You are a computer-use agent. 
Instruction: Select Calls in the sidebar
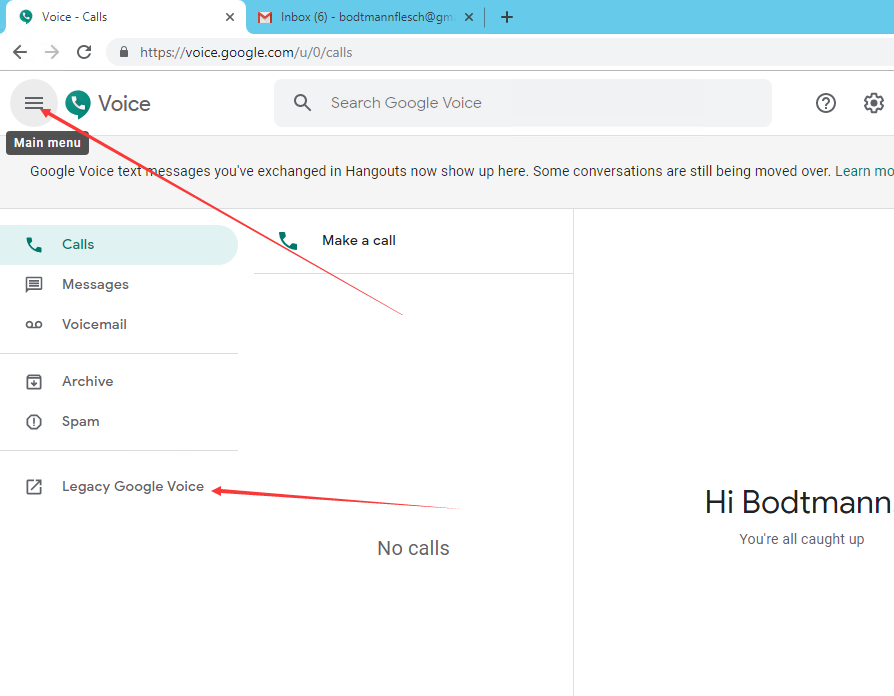119,245
